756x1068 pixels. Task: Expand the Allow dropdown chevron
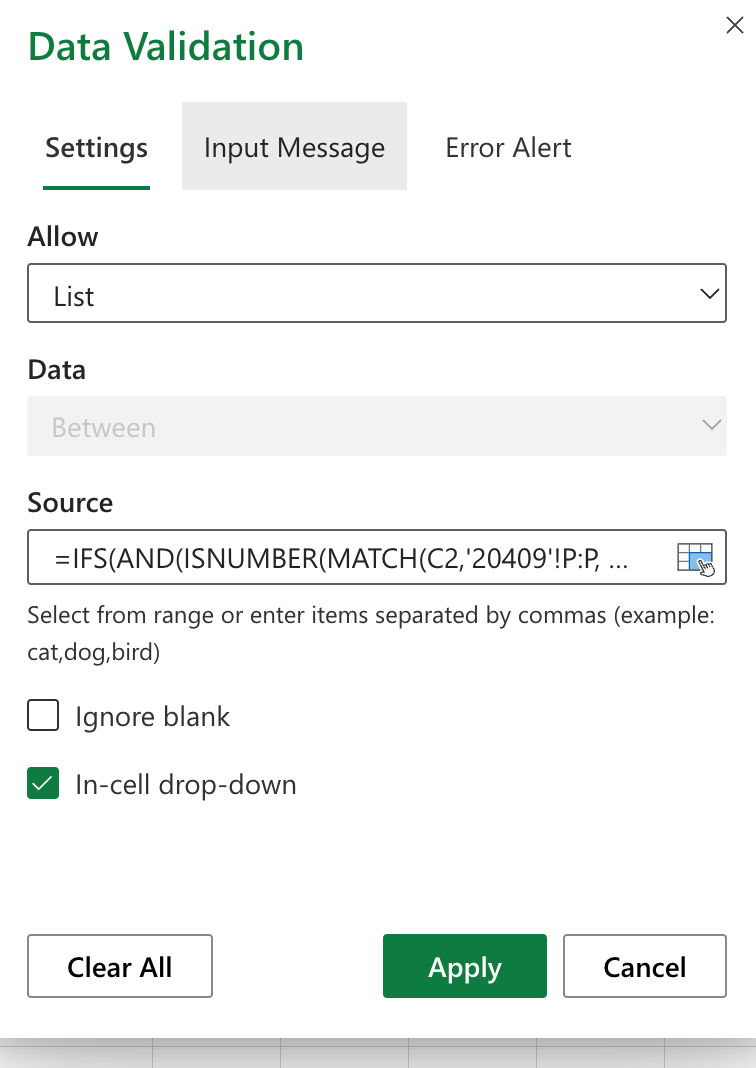click(x=709, y=293)
